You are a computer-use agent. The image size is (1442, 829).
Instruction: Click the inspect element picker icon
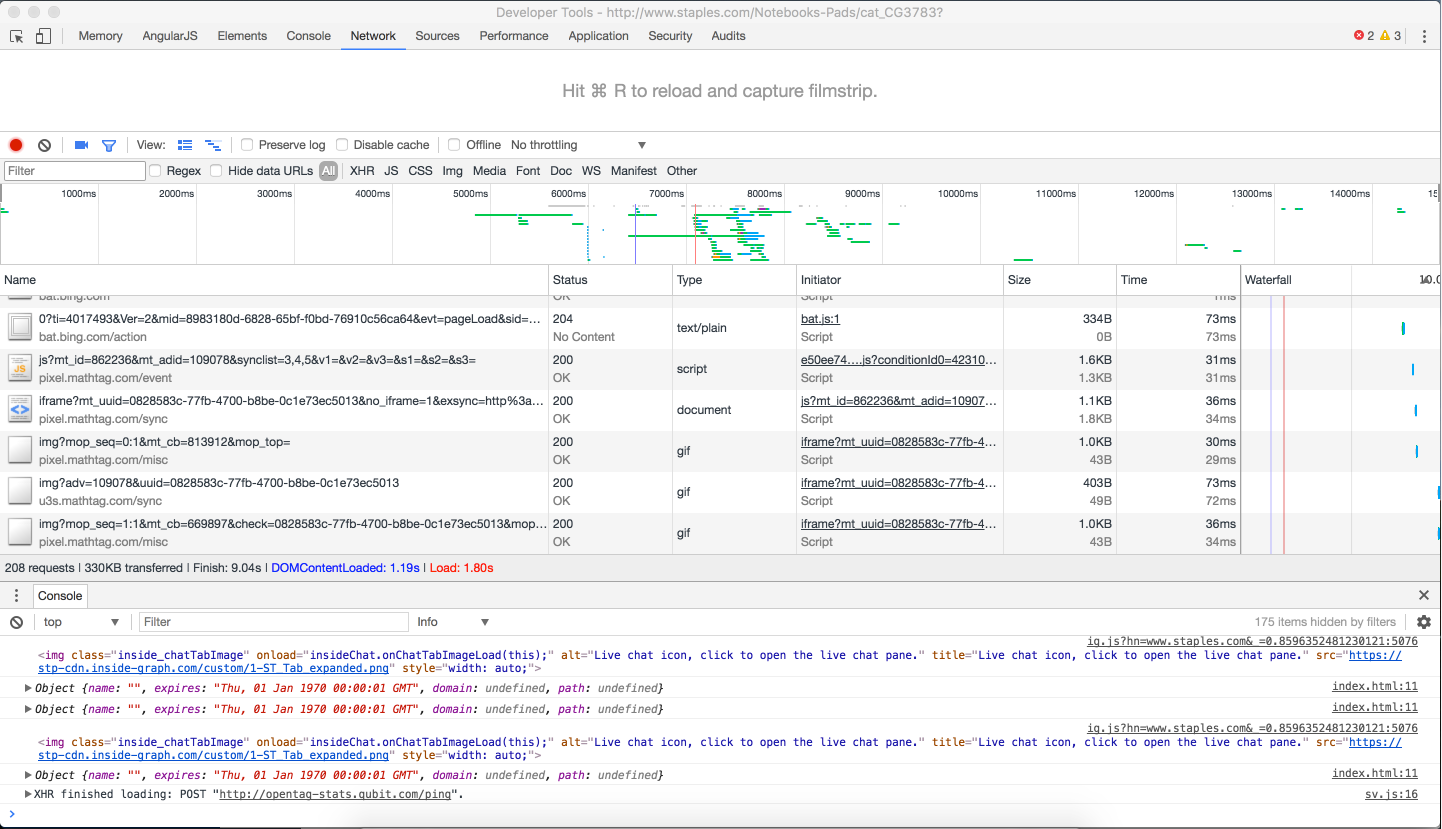(17, 36)
